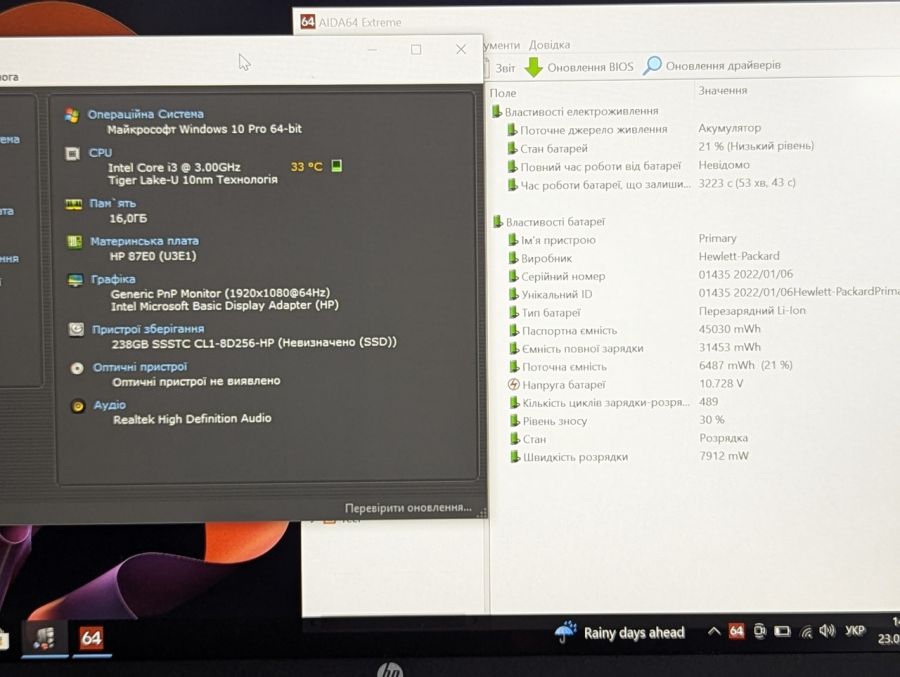
Task: Select the Ємність повної зарядки row
Action: pyautogui.click(x=635, y=348)
